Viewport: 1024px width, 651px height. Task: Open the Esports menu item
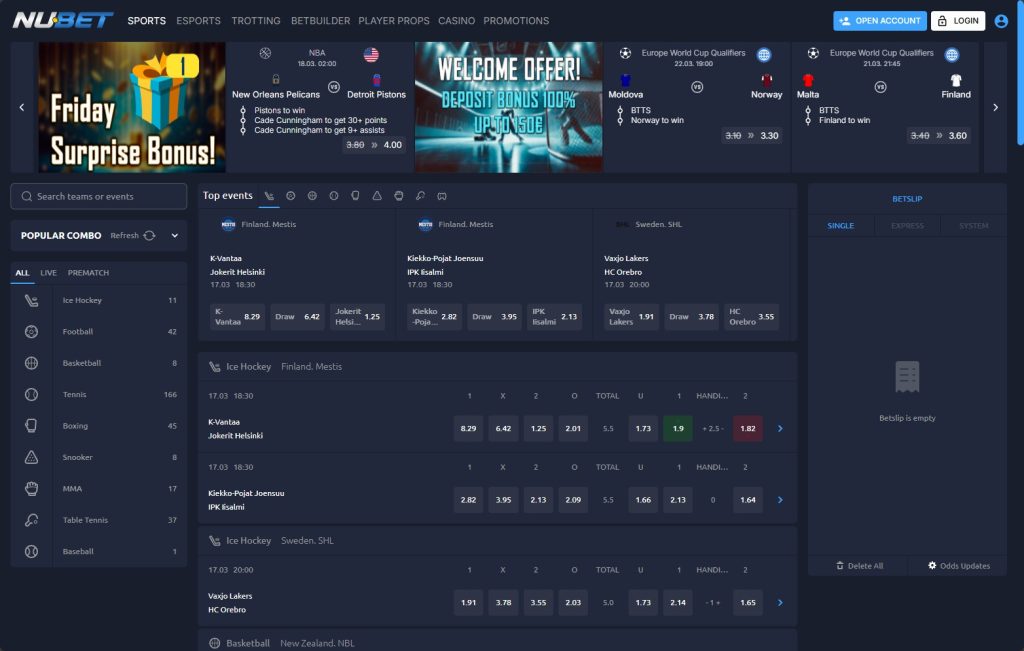pyautogui.click(x=199, y=21)
